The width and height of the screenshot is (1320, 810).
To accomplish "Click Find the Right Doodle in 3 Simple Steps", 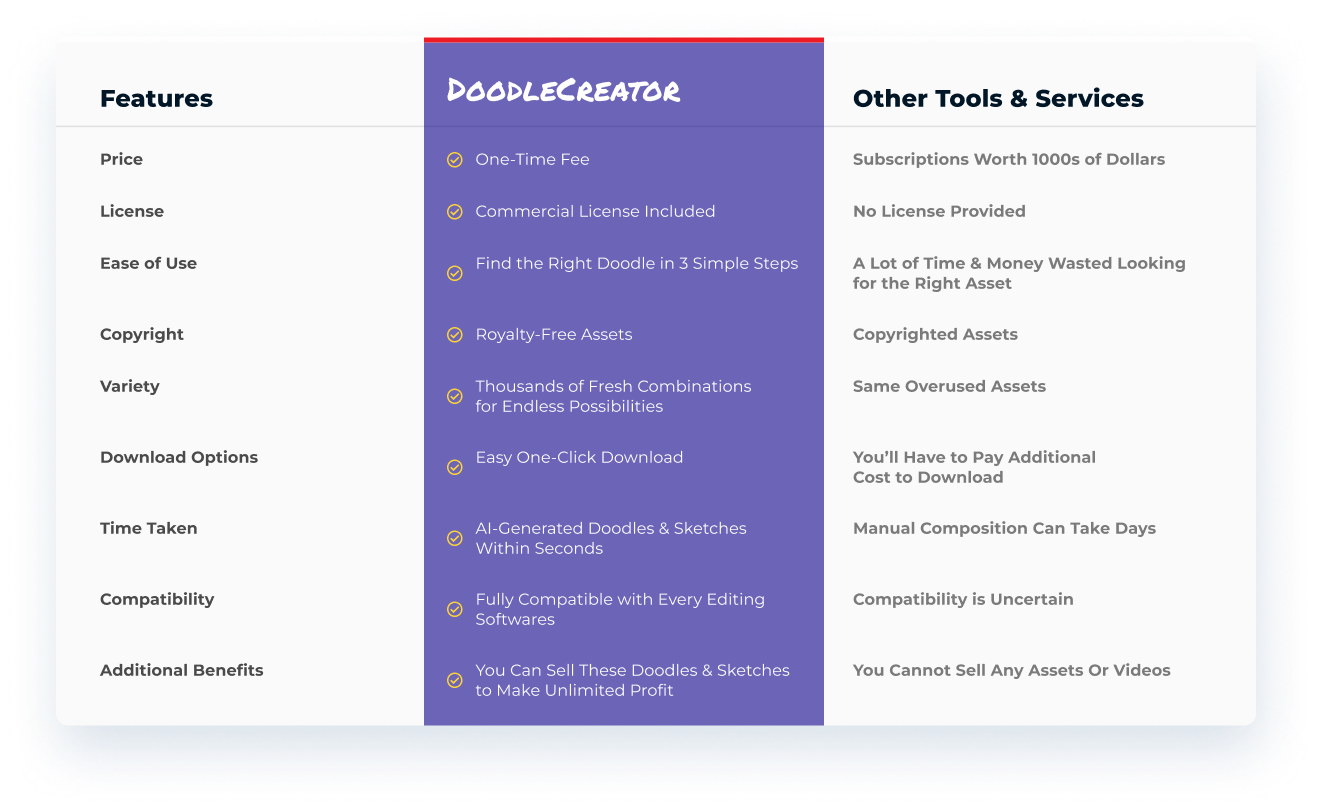I will pyautogui.click(x=637, y=264).
